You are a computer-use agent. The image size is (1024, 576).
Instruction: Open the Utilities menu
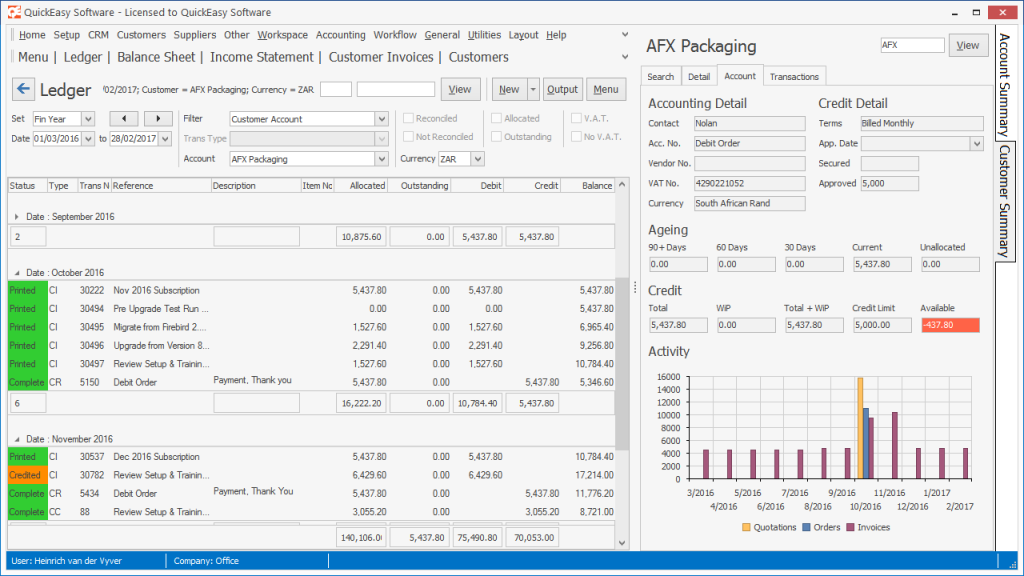pos(484,35)
